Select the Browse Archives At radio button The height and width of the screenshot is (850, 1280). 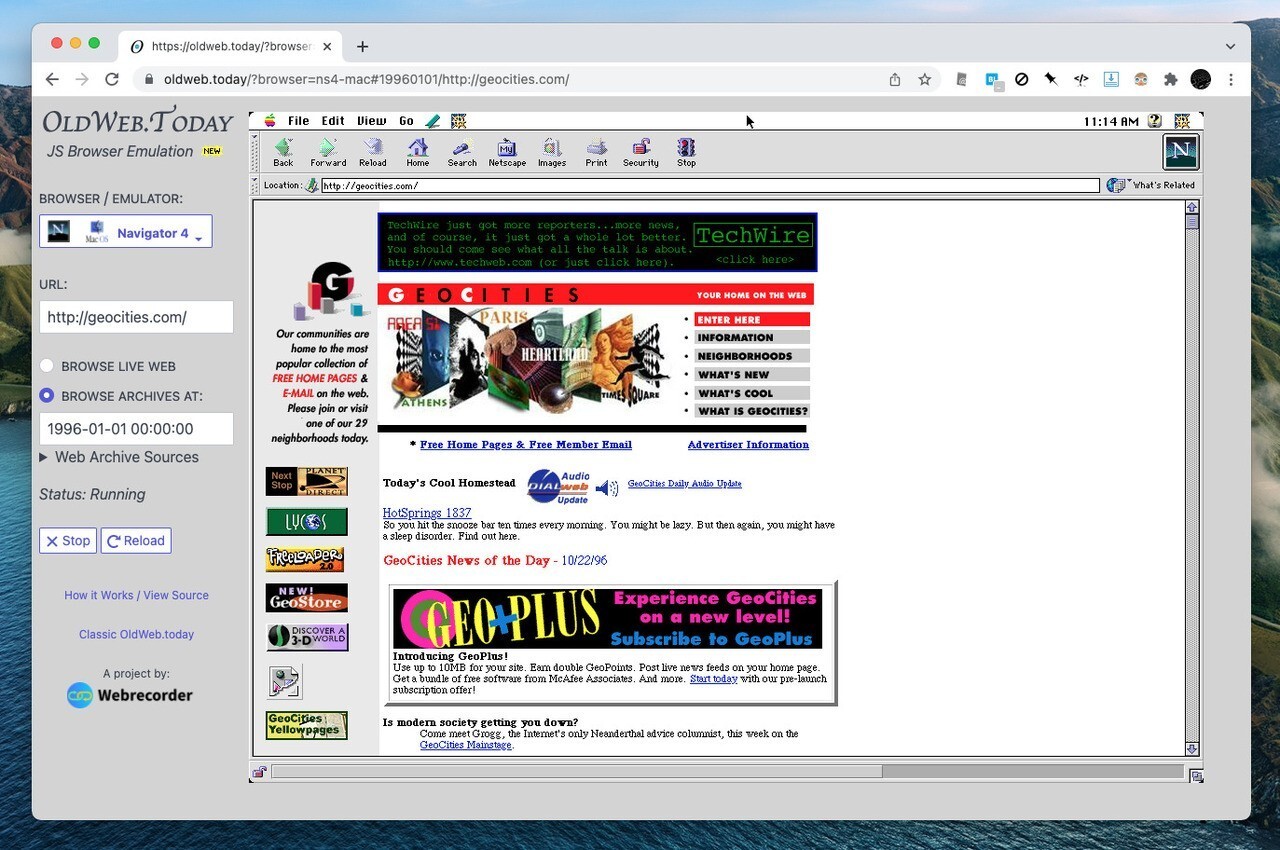coord(46,395)
